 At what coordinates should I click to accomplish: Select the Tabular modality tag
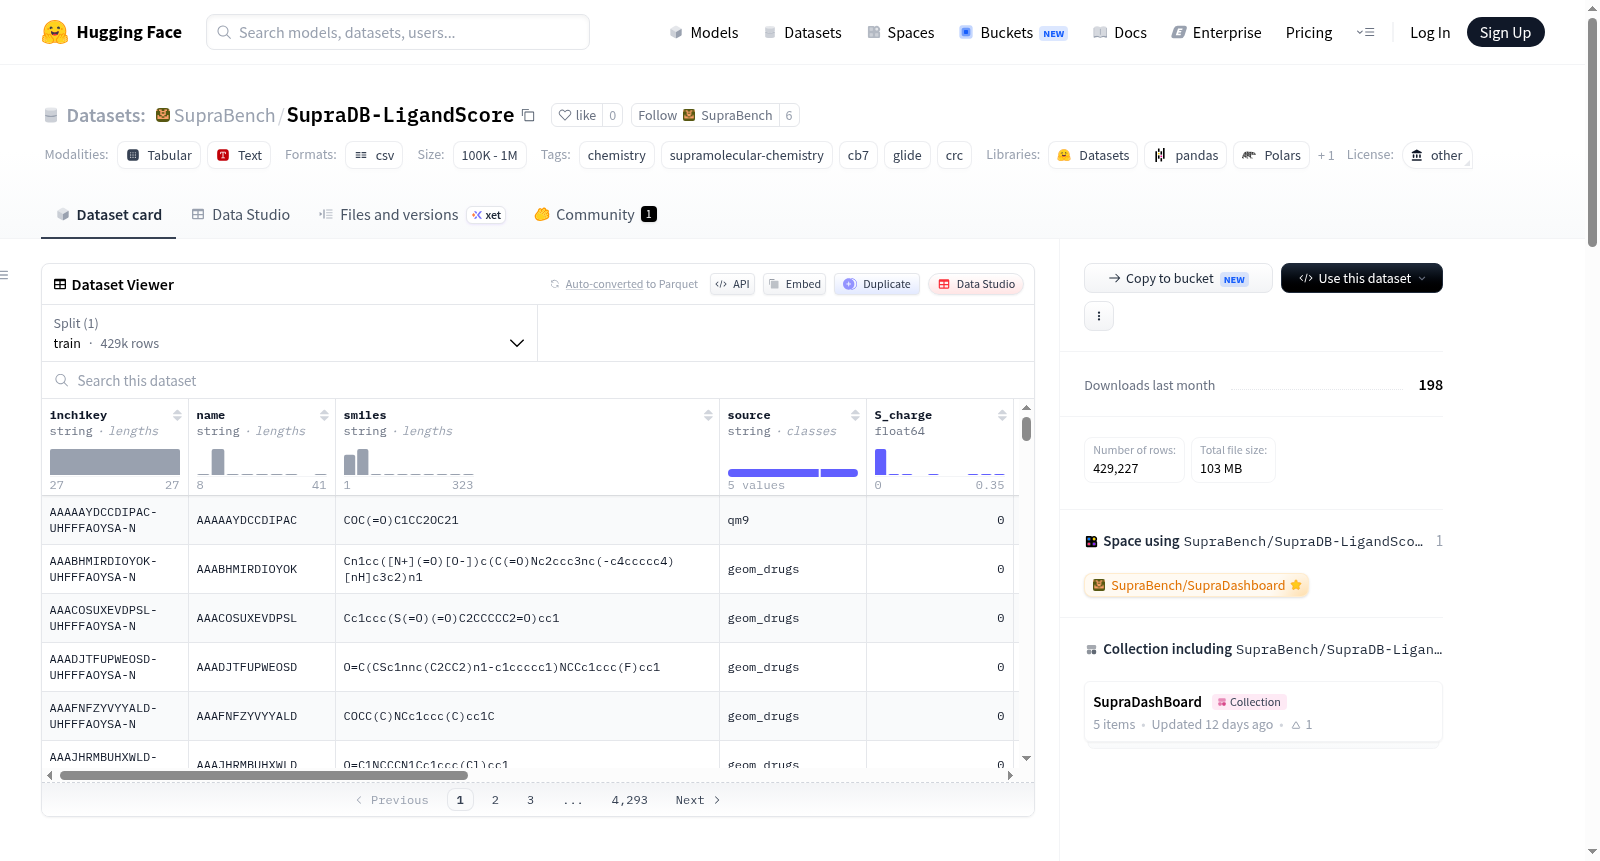pos(159,155)
